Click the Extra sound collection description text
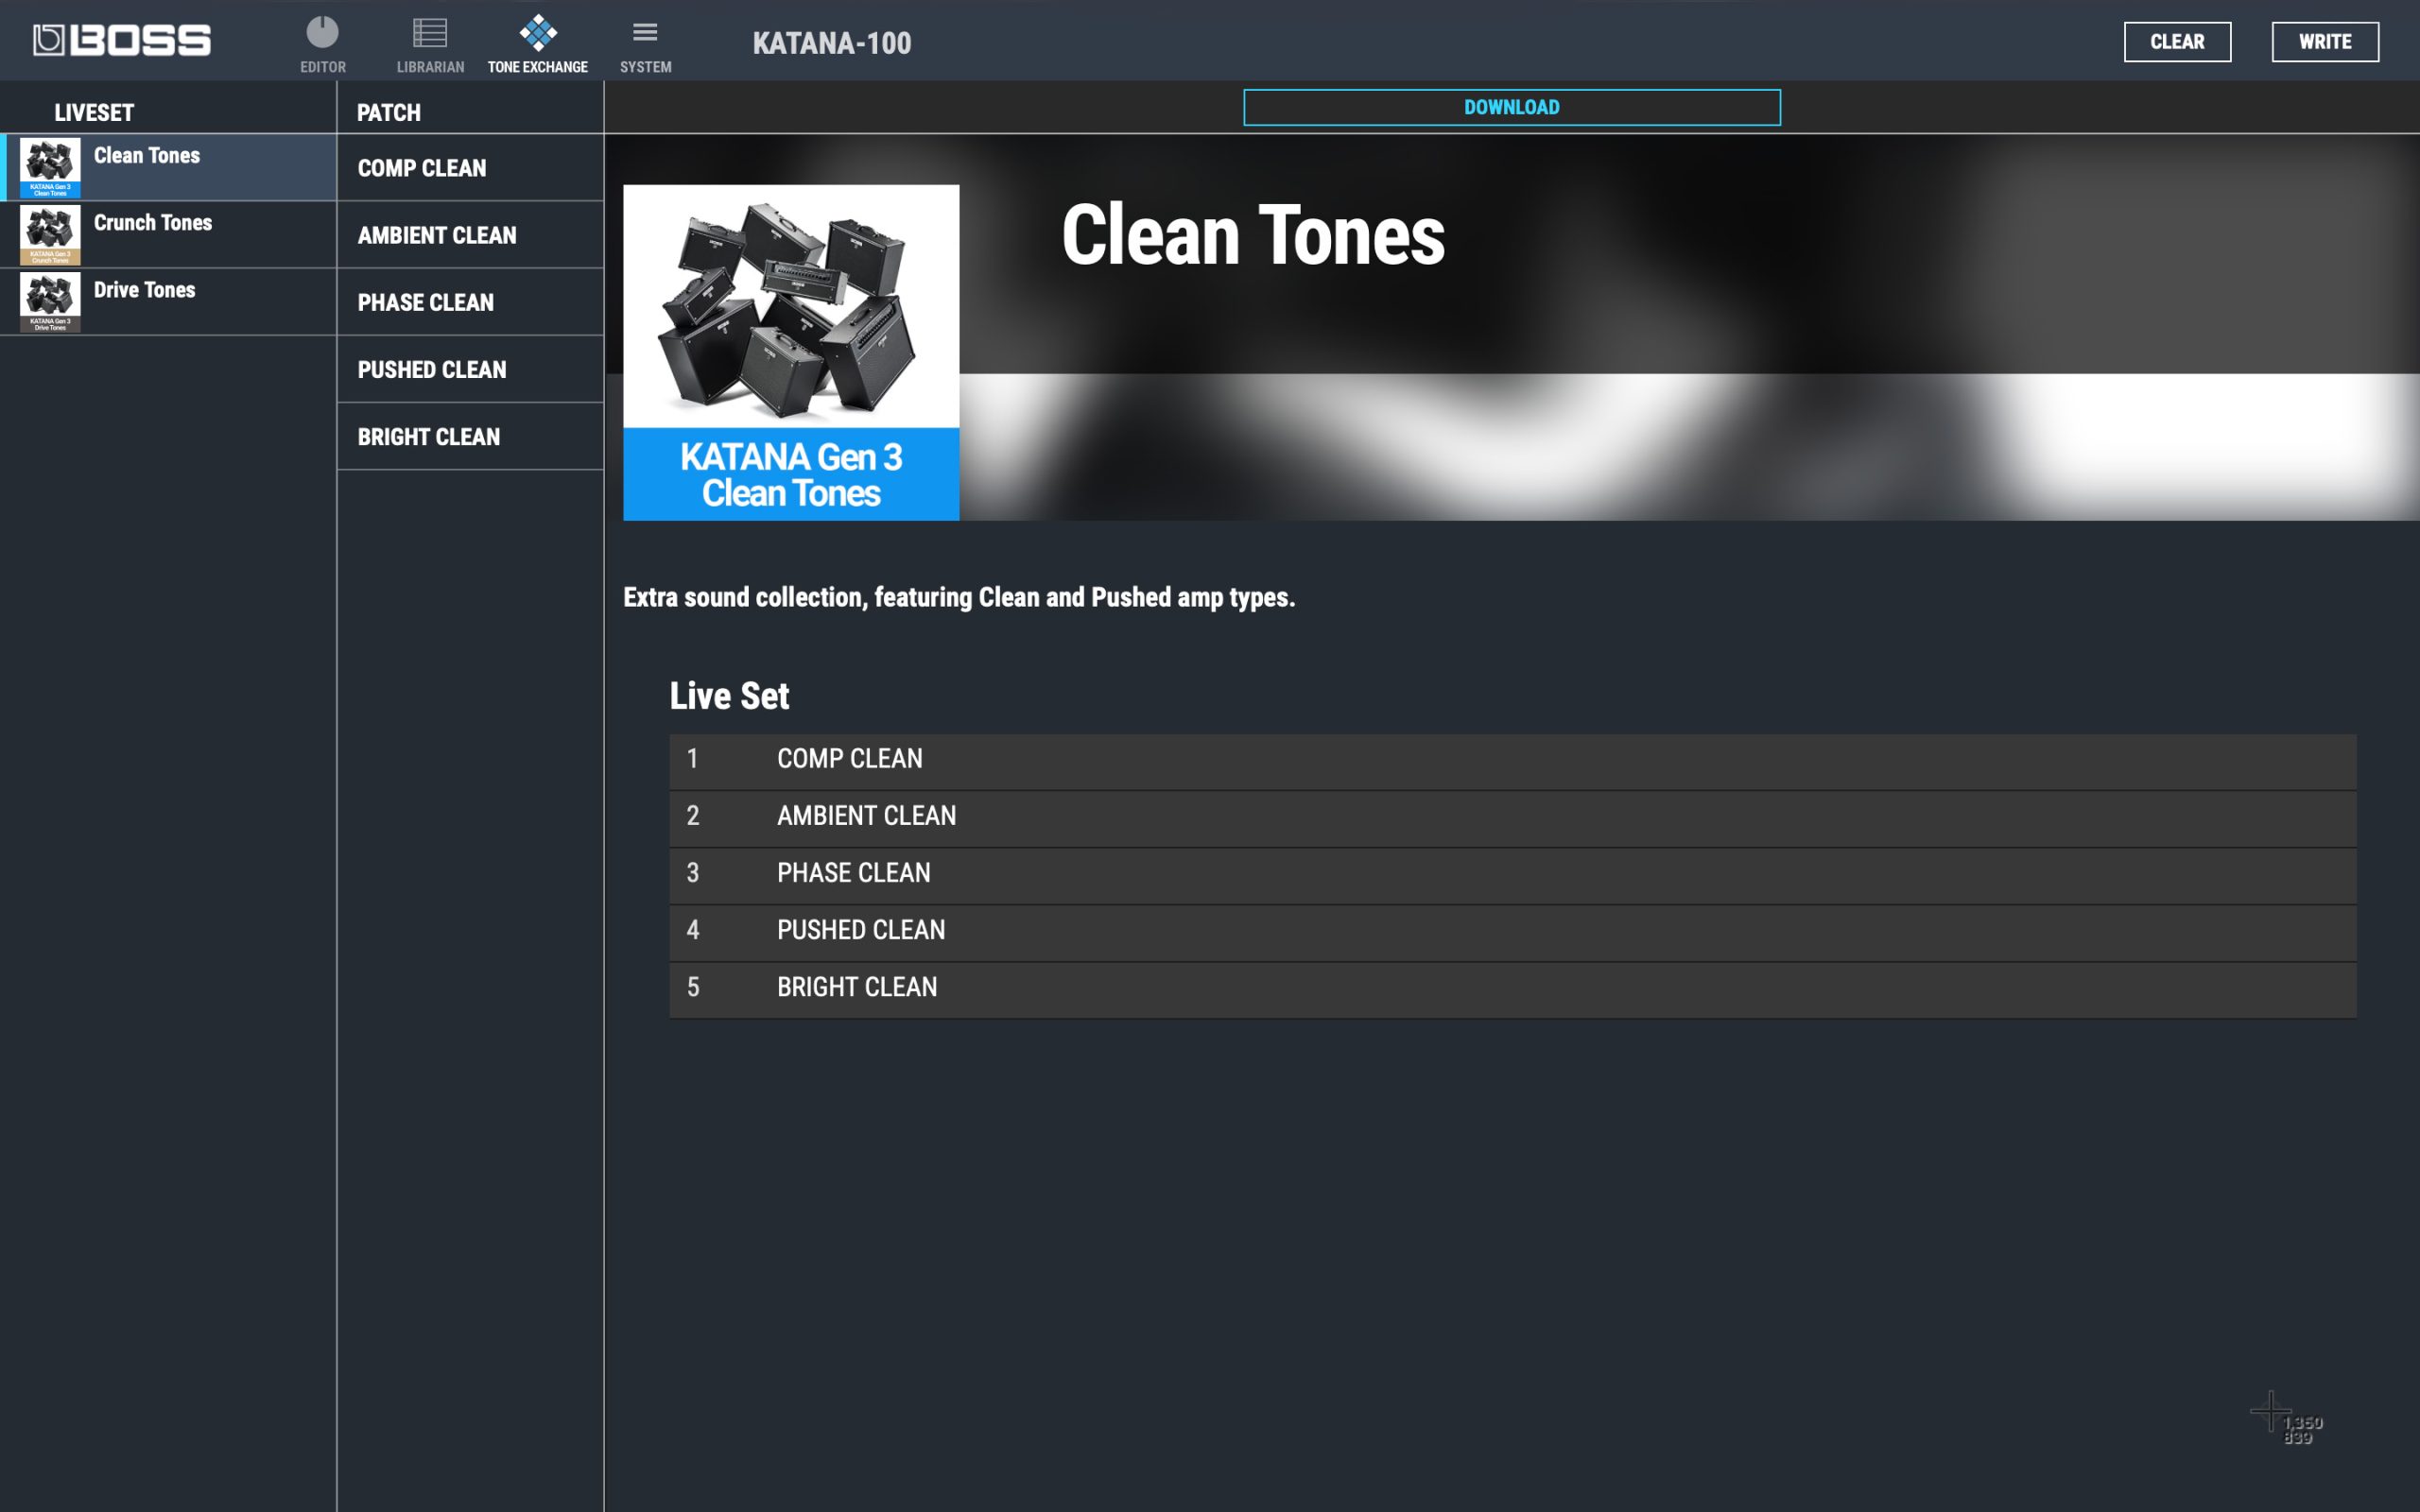The width and height of the screenshot is (2420, 1512). pyautogui.click(x=959, y=597)
